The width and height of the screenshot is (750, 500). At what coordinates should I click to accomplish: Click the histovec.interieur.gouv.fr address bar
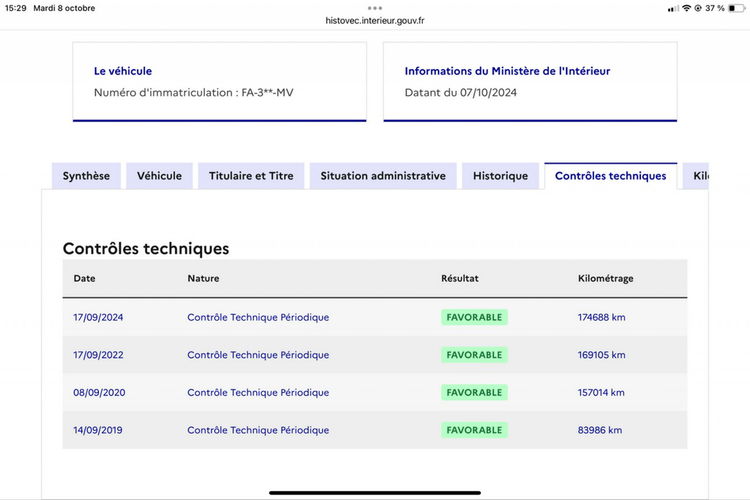[375, 19]
